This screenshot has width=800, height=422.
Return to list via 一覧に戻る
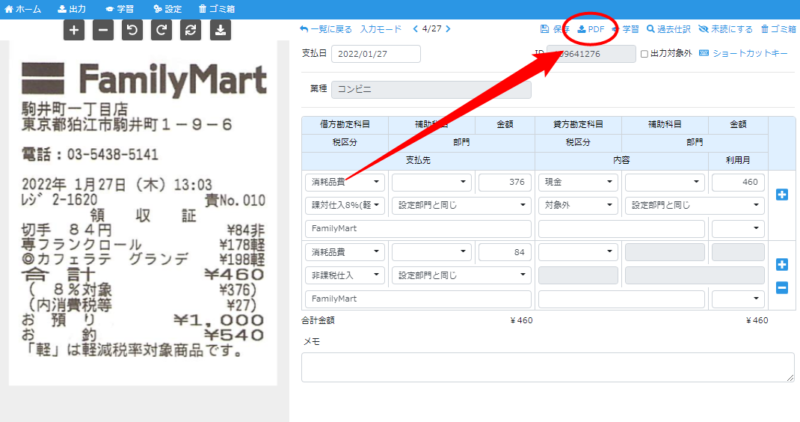tap(326, 29)
